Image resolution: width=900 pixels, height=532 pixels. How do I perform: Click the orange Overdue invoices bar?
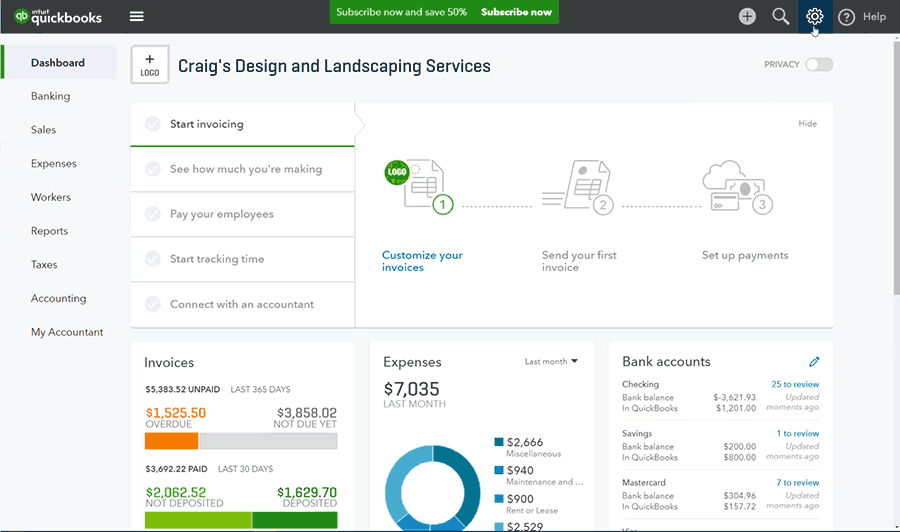pyautogui.click(x=171, y=441)
